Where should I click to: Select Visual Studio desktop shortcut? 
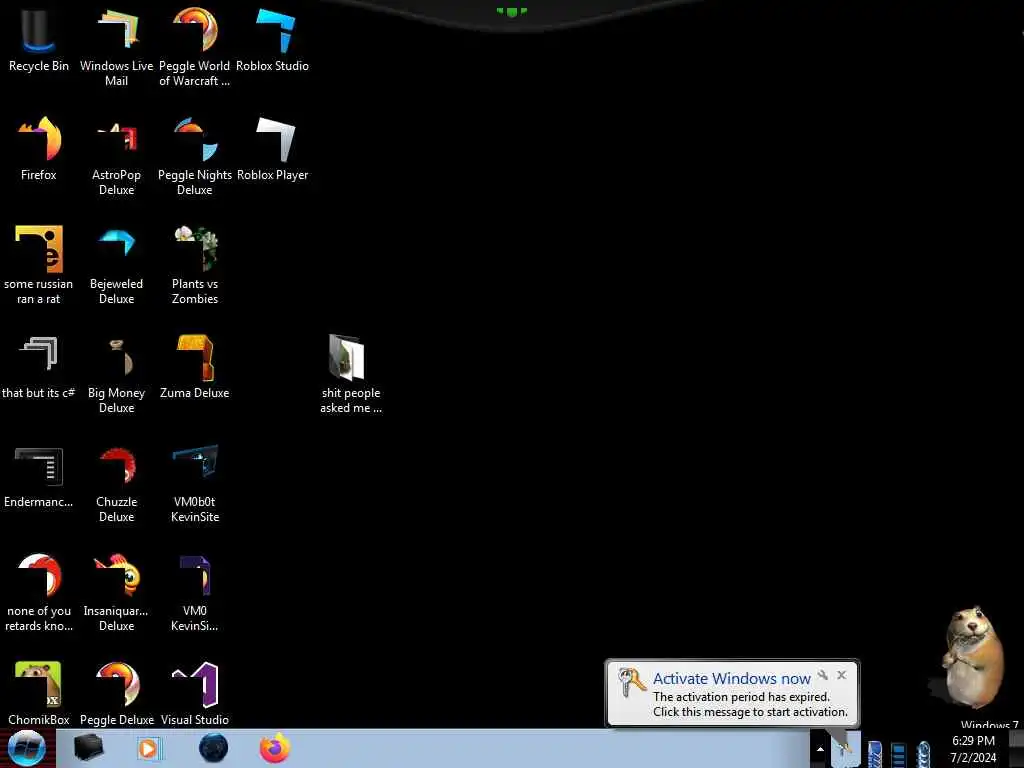[195, 694]
